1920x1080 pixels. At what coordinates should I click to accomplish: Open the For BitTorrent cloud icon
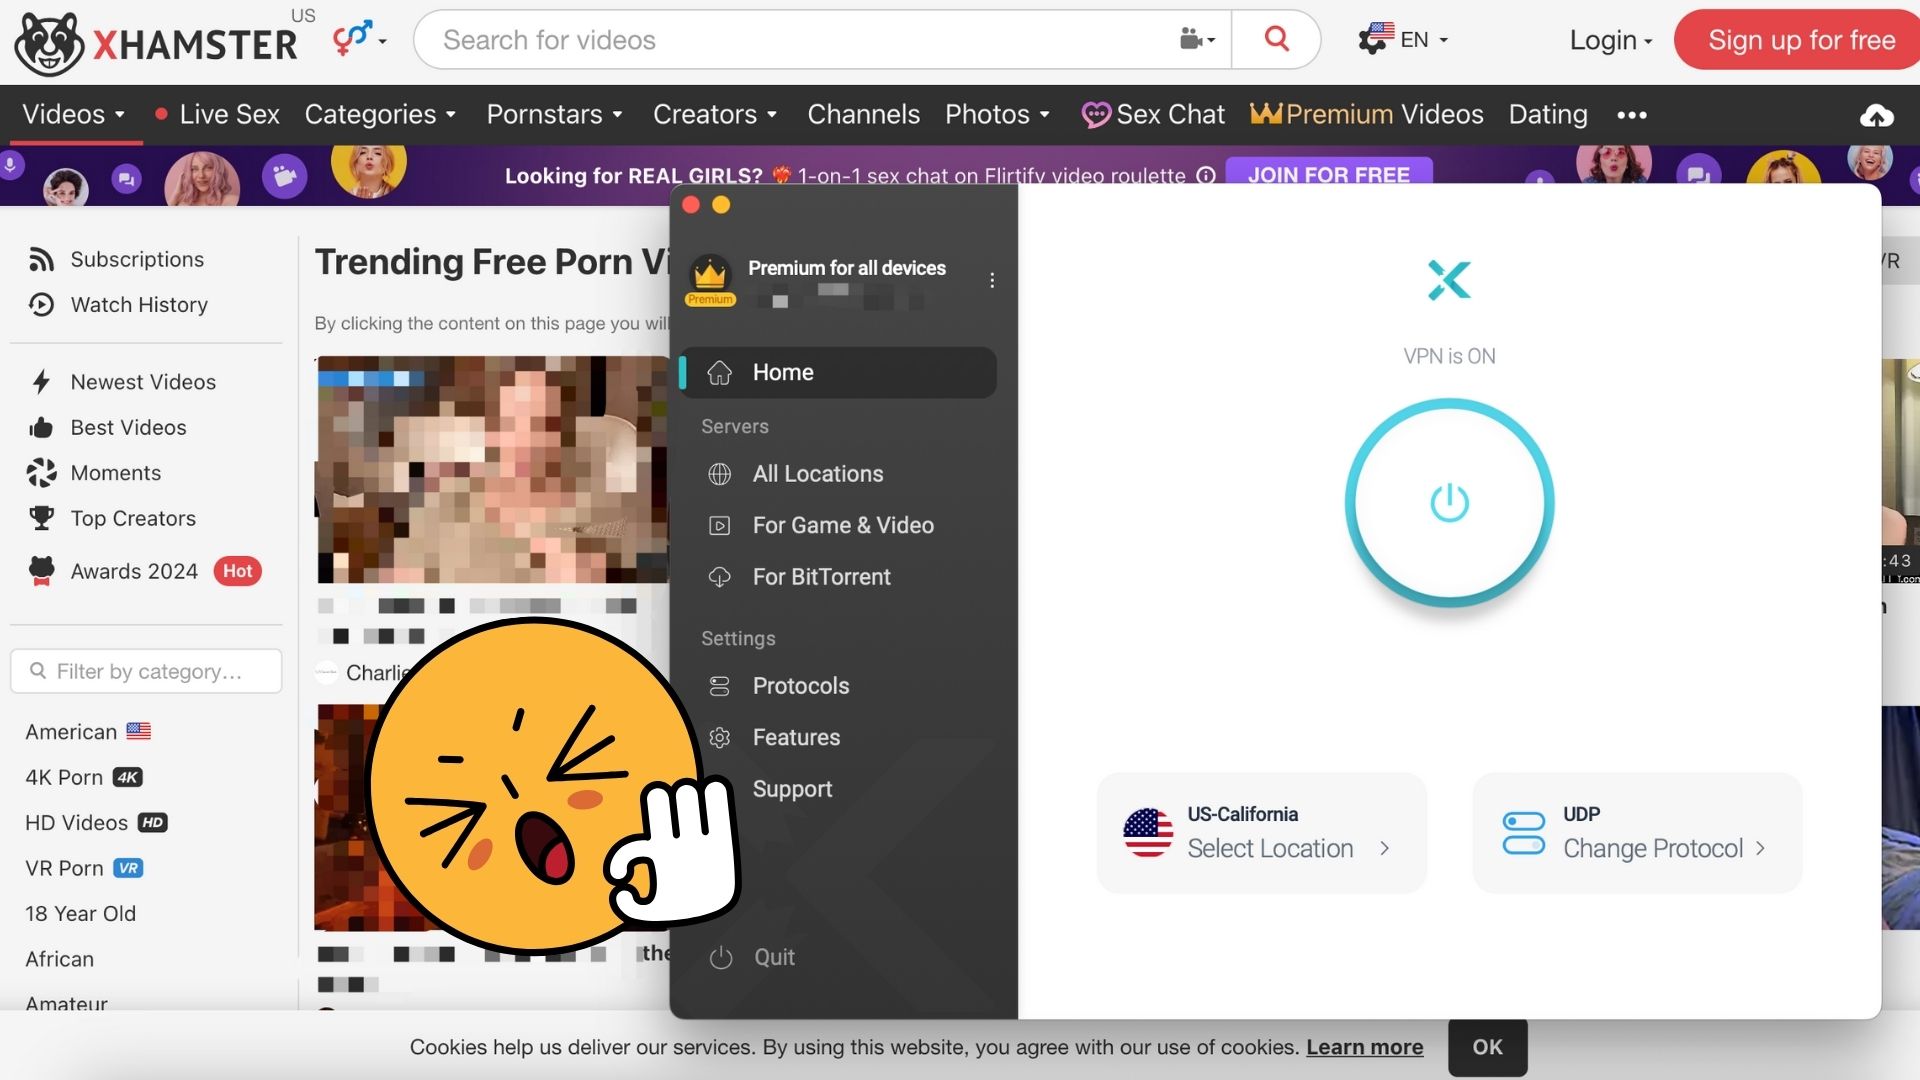pos(719,577)
